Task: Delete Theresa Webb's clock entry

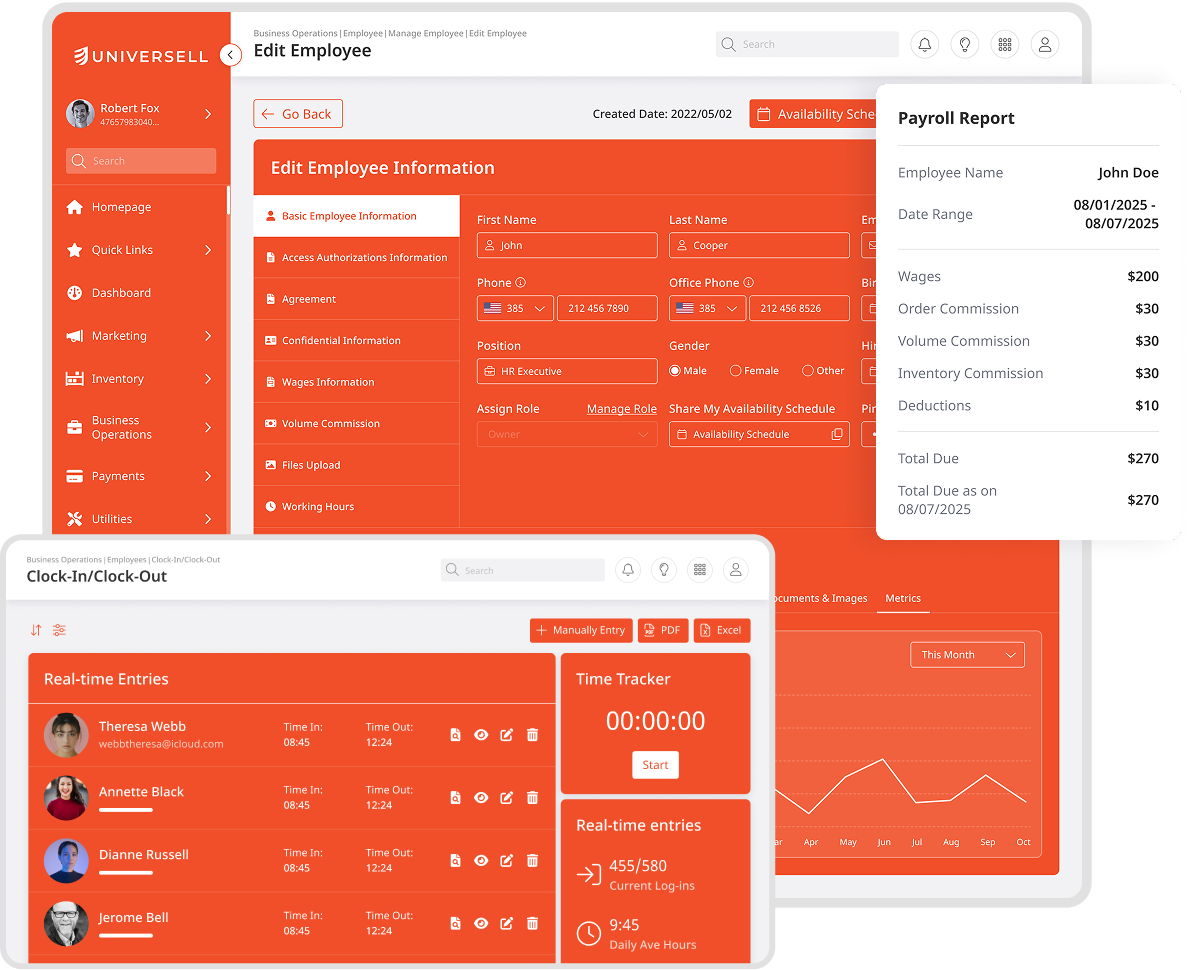Action: click(x=533, y=735)
